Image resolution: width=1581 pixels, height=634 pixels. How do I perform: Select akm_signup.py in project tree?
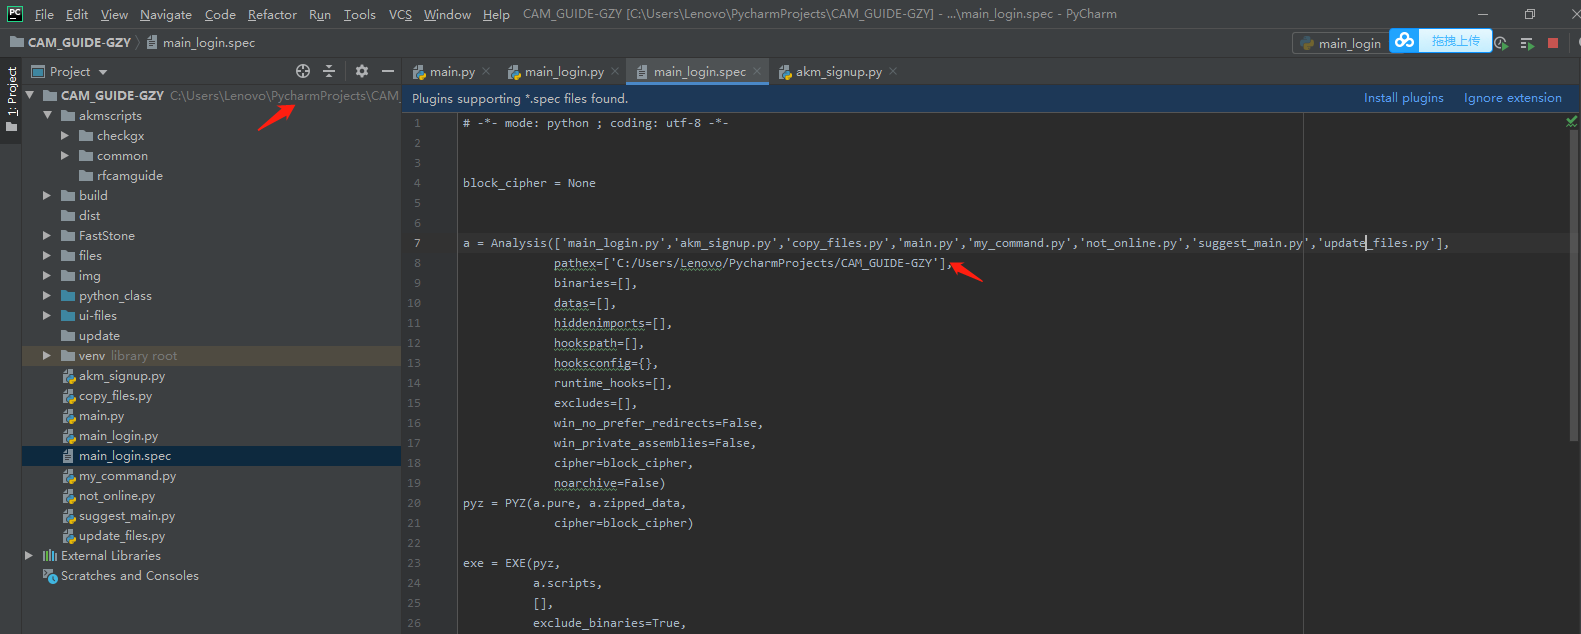click(x=121, y=376)
